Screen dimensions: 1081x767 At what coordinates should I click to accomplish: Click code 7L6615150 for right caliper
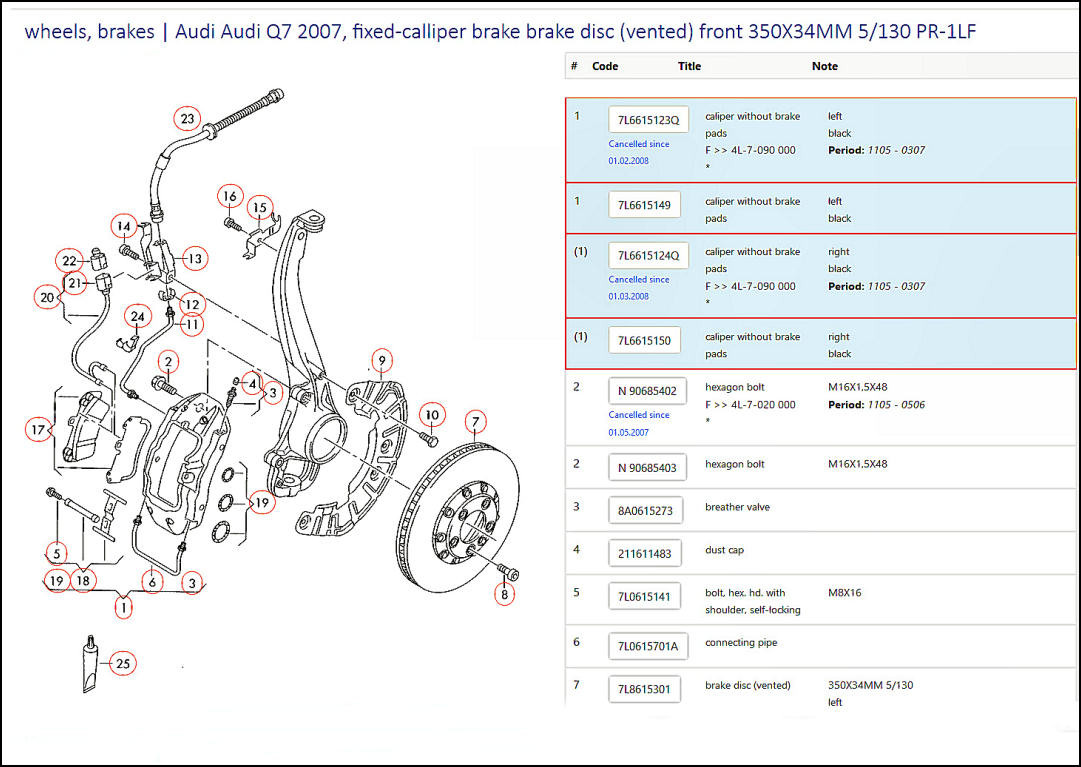tap(644, 339)
